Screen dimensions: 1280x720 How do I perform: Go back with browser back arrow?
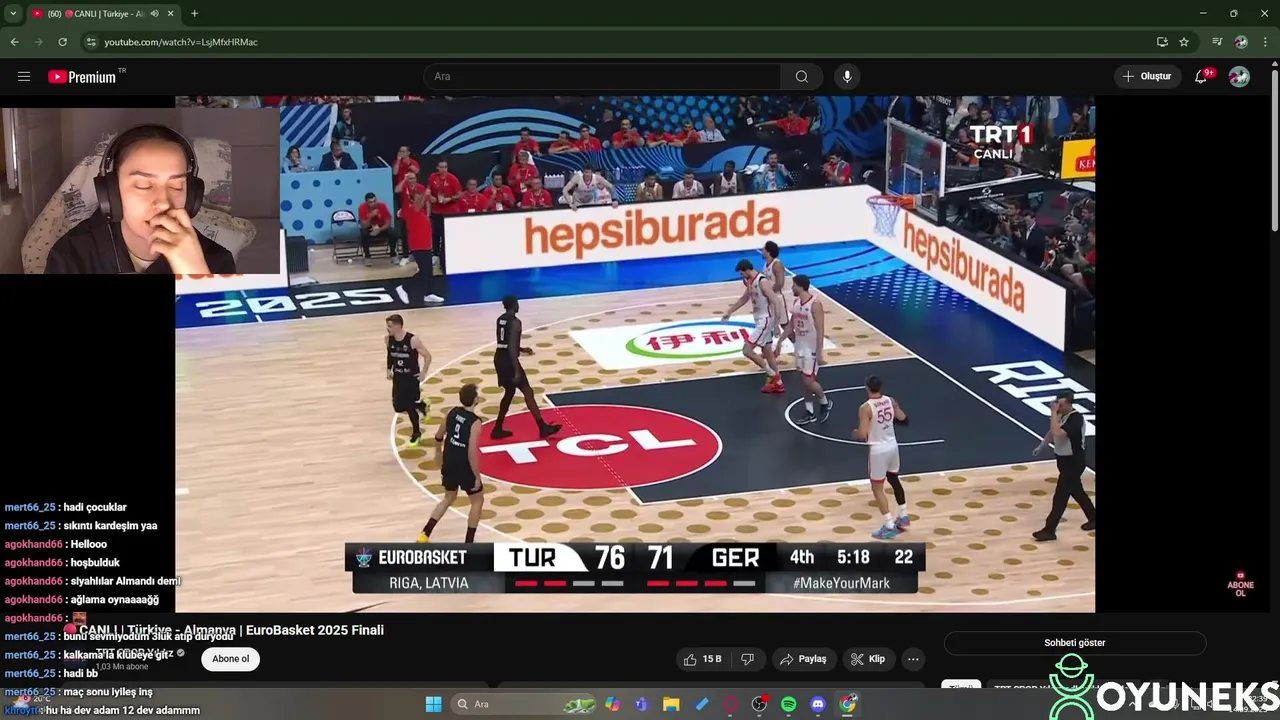14,42
